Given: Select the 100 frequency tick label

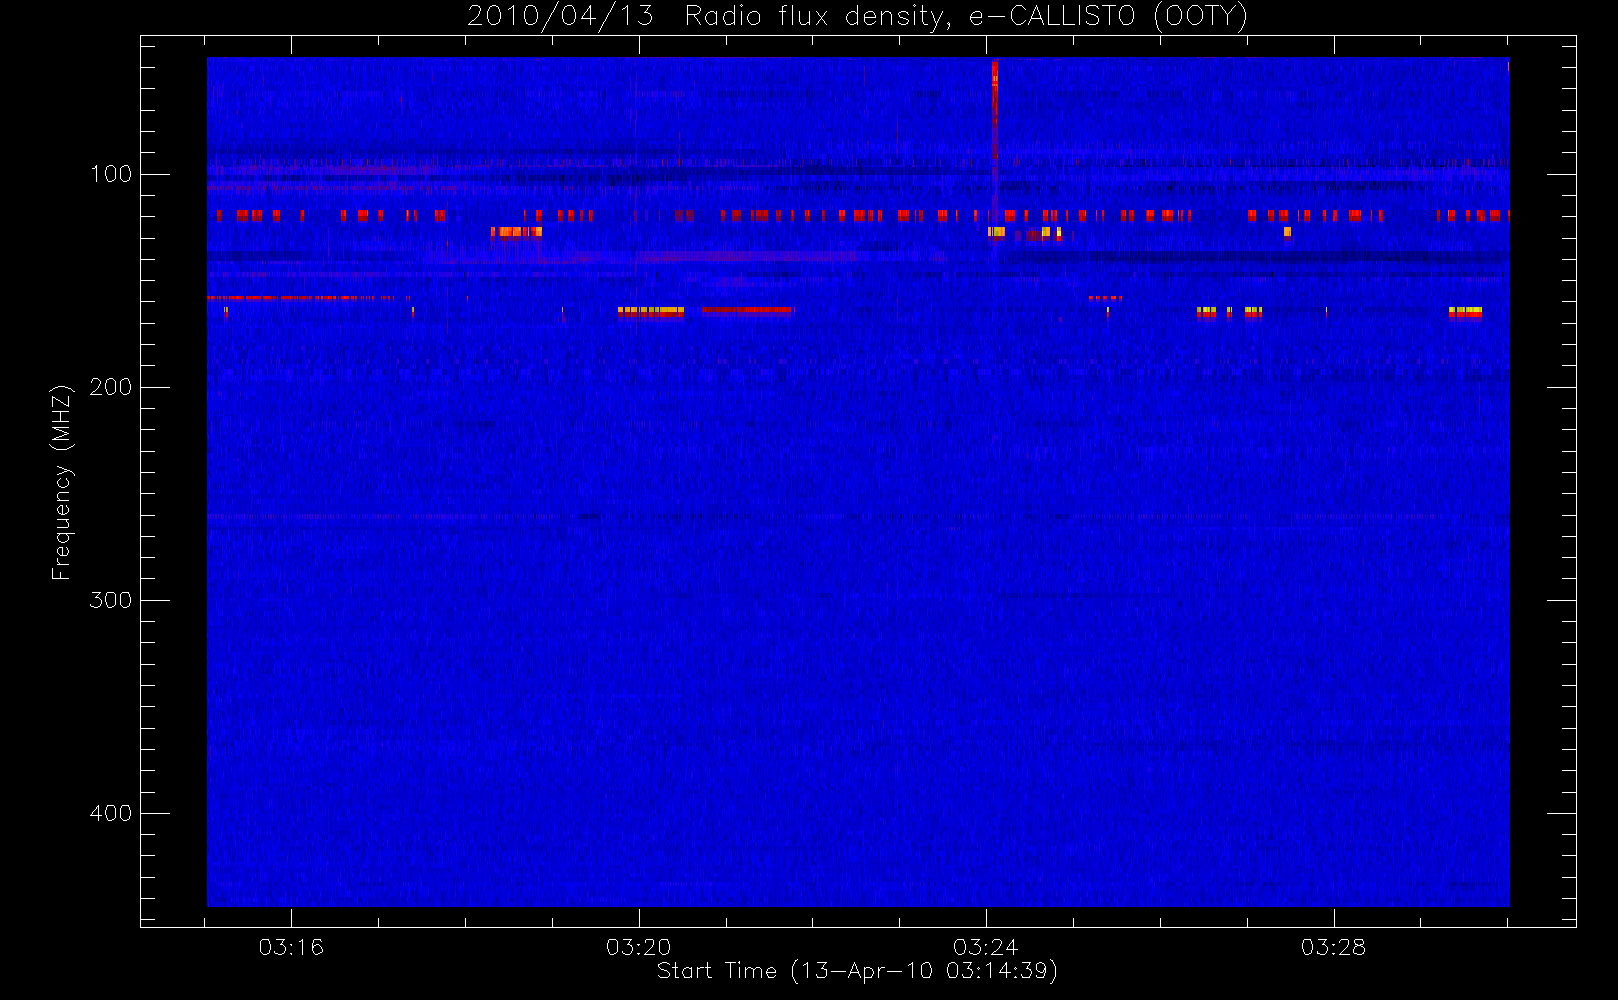Looking at the screenshot, I should click(x=111, y=174).
